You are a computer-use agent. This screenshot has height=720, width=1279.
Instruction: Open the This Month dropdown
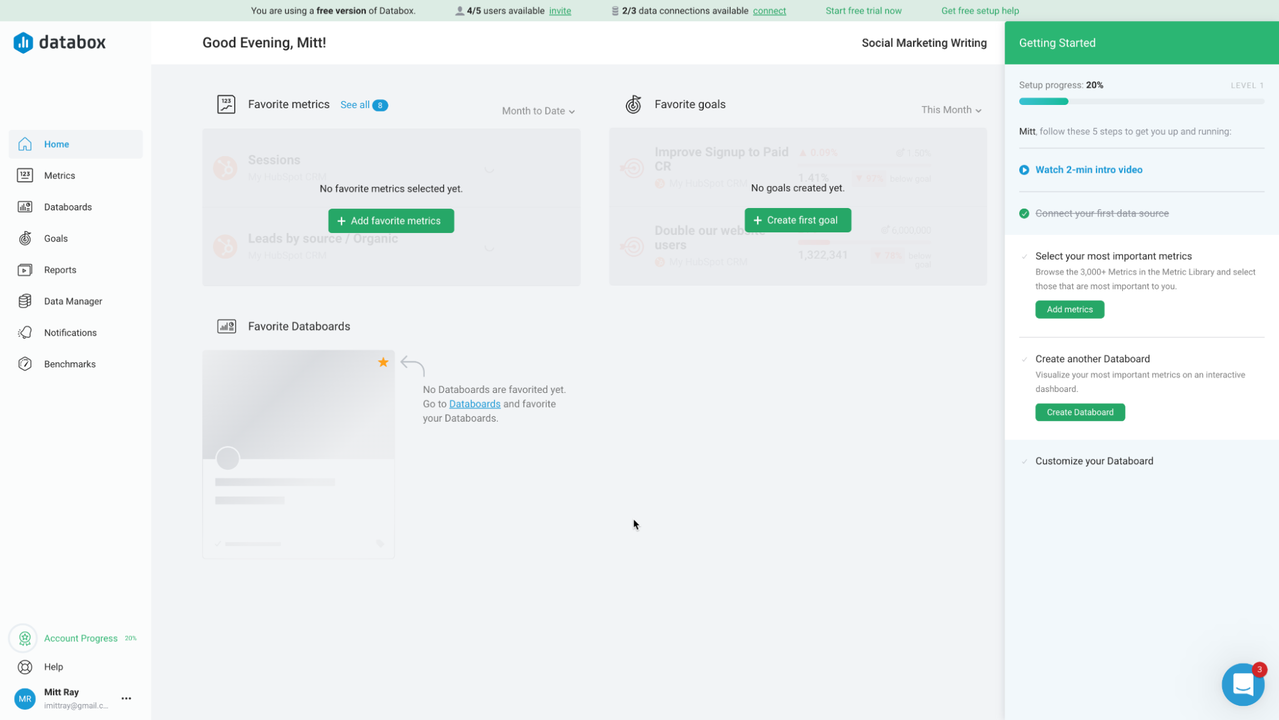click(x=949, y=109)
